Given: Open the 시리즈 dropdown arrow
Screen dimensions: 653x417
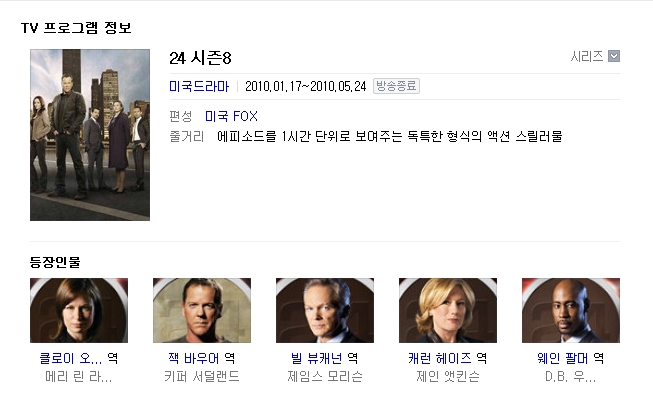Looking at the screenshot, I should tap(614, 56).
